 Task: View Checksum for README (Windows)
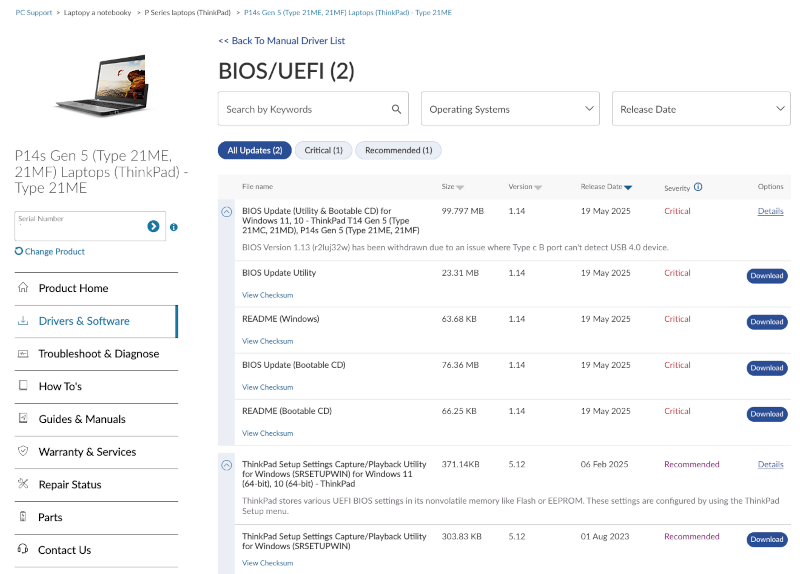pos(267,341)
